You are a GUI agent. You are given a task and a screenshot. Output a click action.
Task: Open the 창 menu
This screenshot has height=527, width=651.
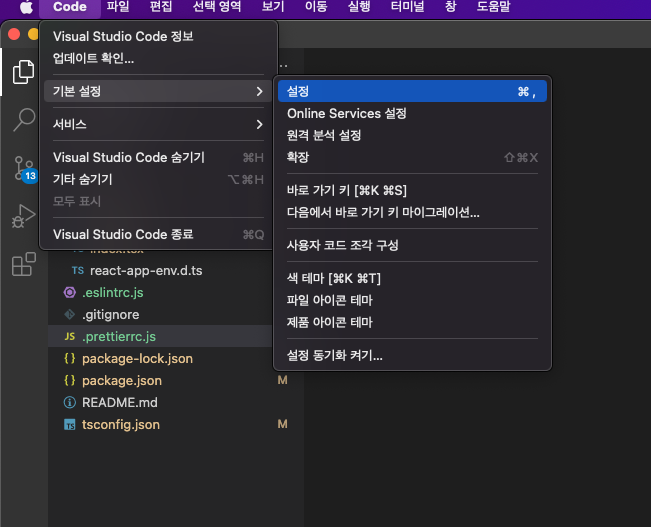click(450, 7)
